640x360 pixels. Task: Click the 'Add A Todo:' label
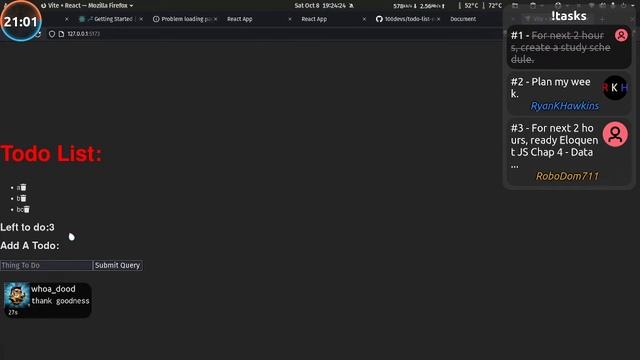(x=30, y=246)
